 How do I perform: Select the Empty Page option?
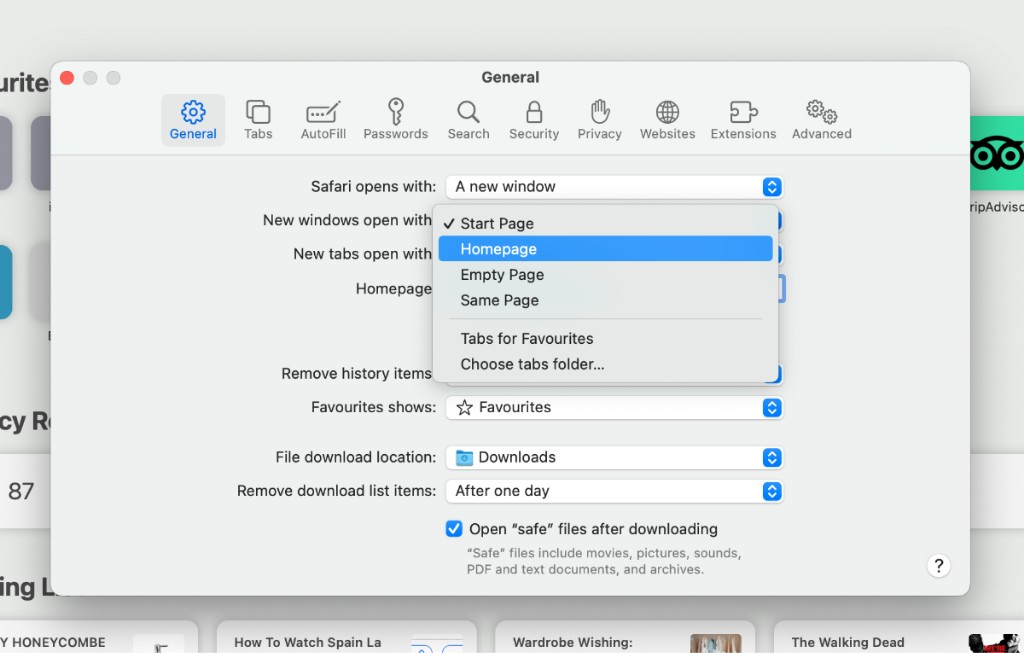click(605, 275)
